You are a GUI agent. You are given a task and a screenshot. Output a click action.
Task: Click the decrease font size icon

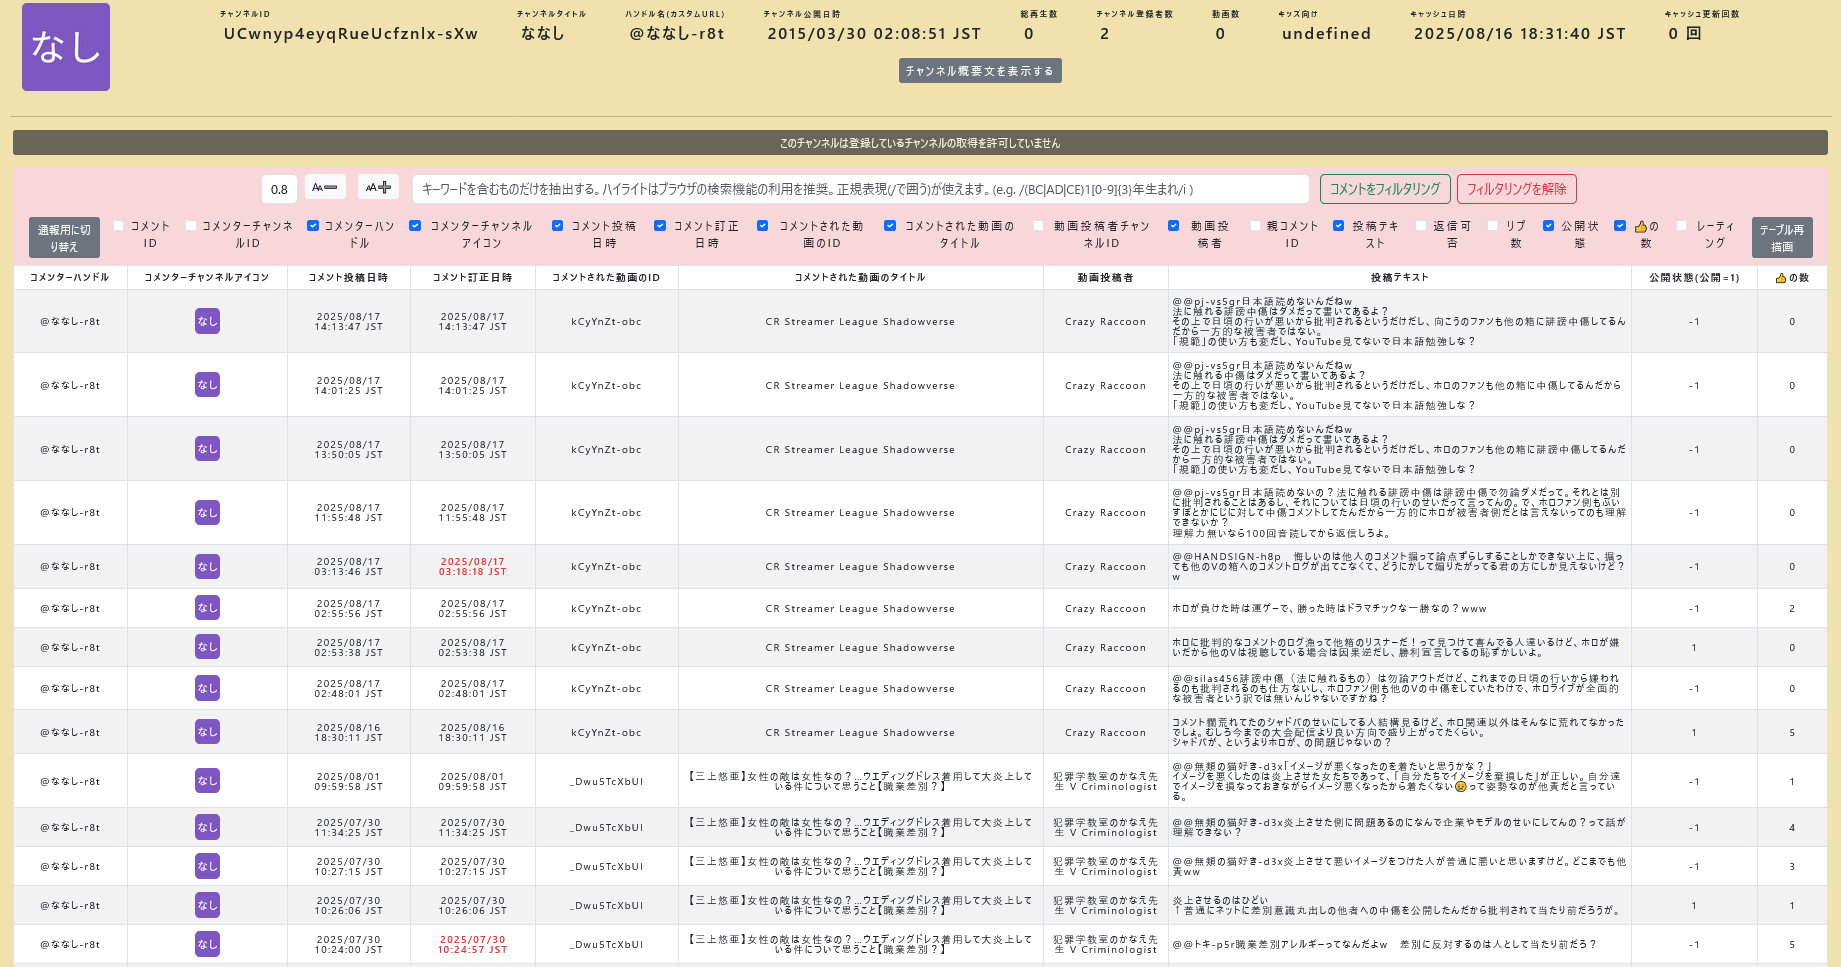pos(325,188)
